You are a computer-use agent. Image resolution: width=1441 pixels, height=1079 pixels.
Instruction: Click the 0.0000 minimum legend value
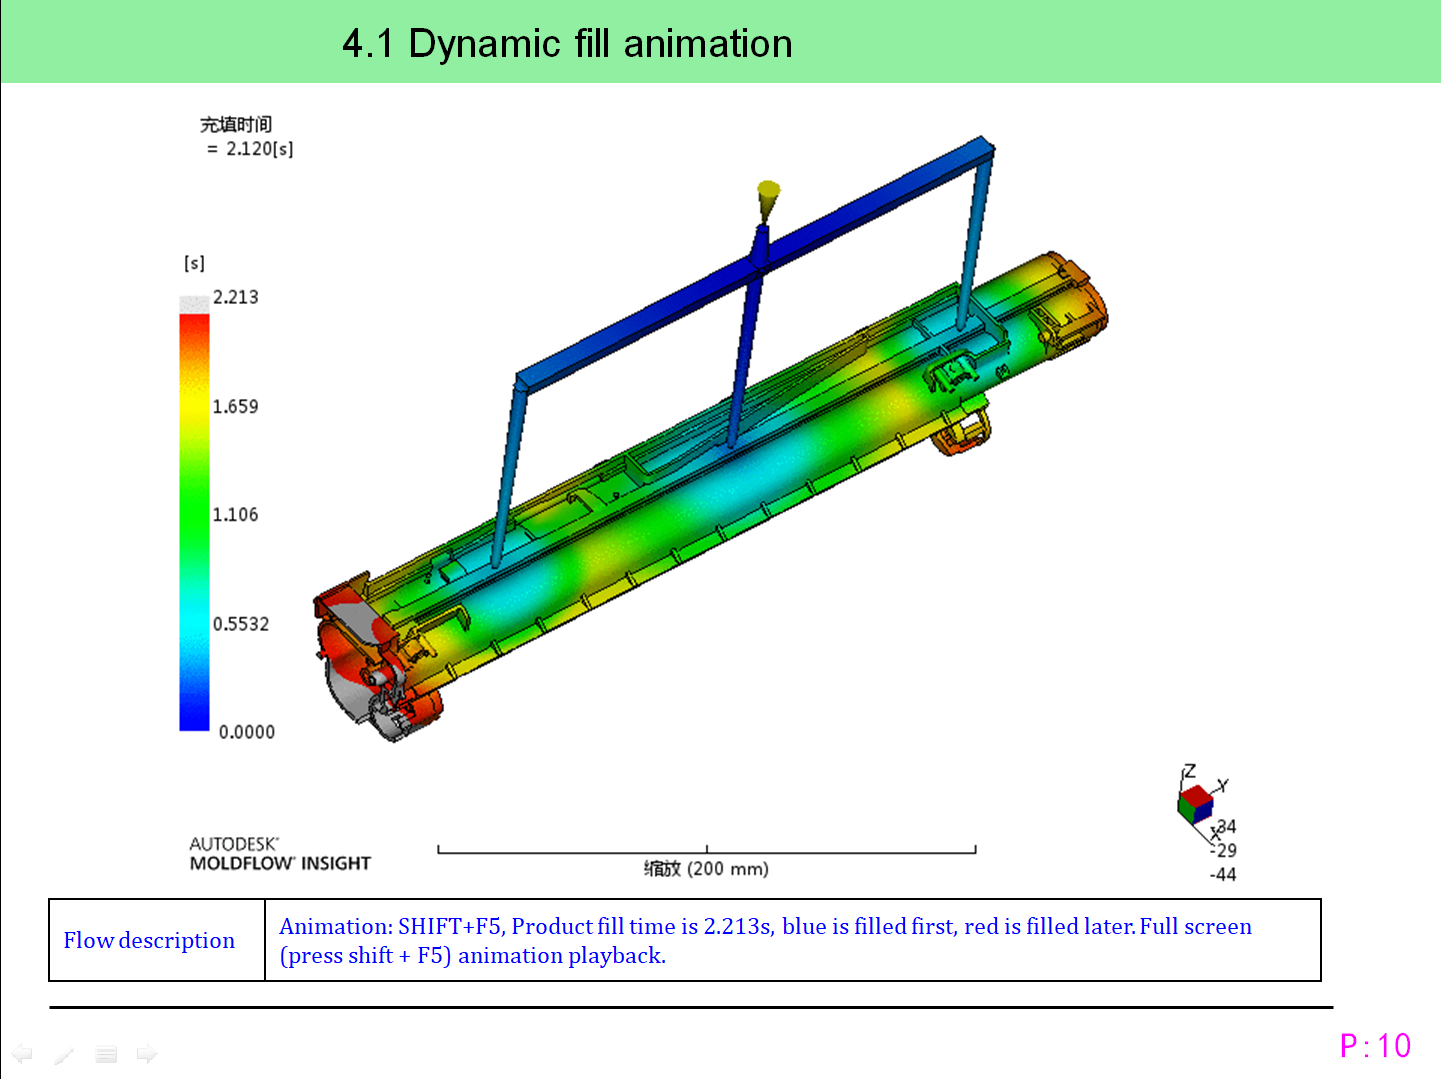pos(246,732)
